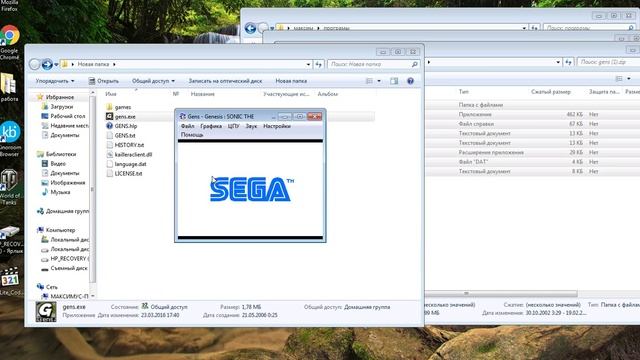Open the view options dropdown arrow
The height and width of the screenshot is (360, 640).
point(379,81)
